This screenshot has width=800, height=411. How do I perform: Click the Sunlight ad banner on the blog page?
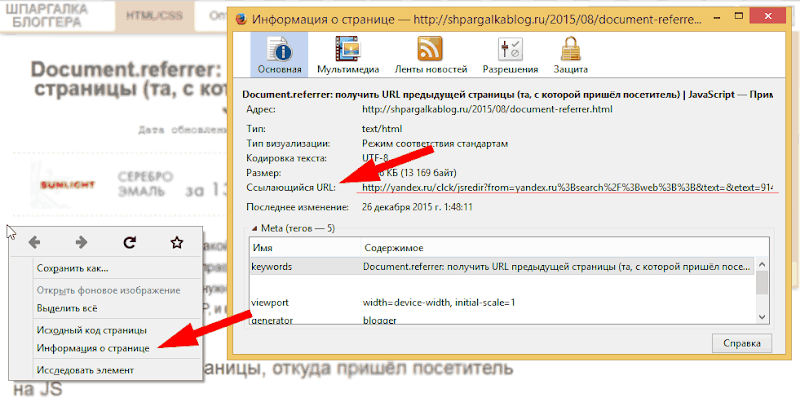(68, 185)
